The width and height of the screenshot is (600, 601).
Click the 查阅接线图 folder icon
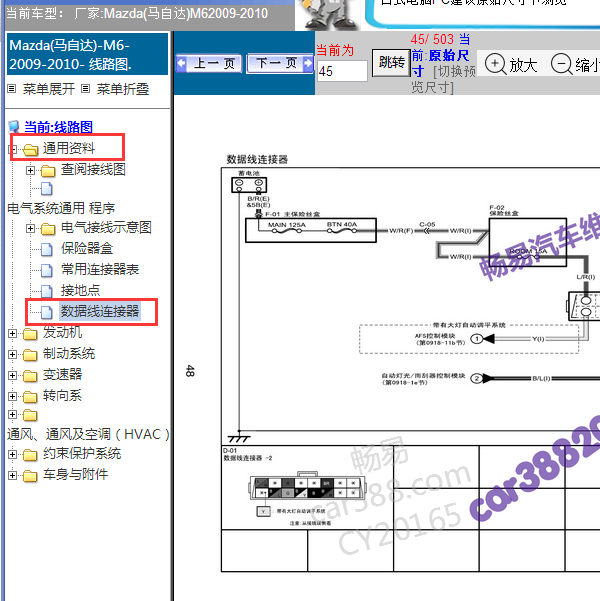[48, 171]
